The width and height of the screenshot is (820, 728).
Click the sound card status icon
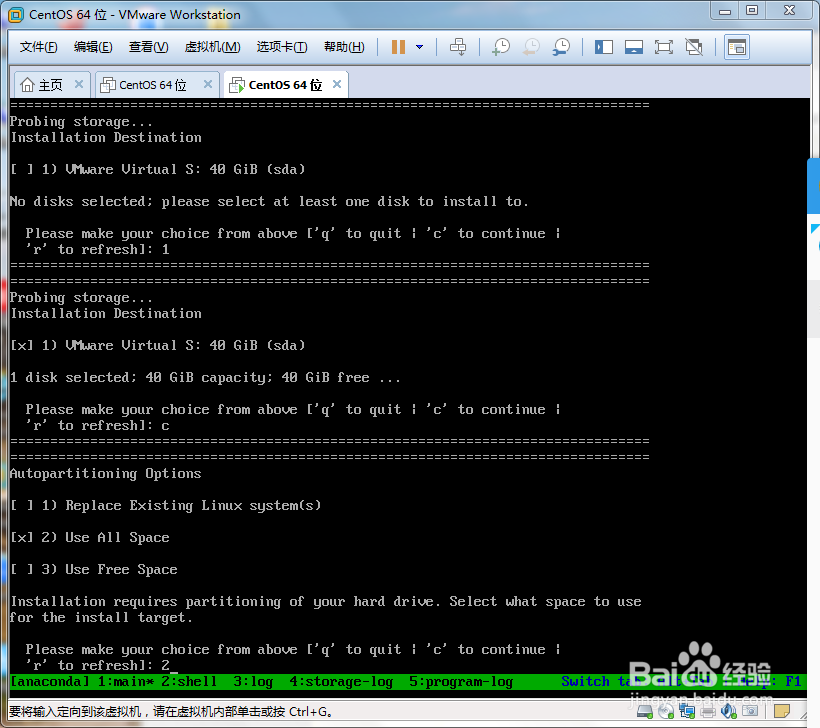728,711
